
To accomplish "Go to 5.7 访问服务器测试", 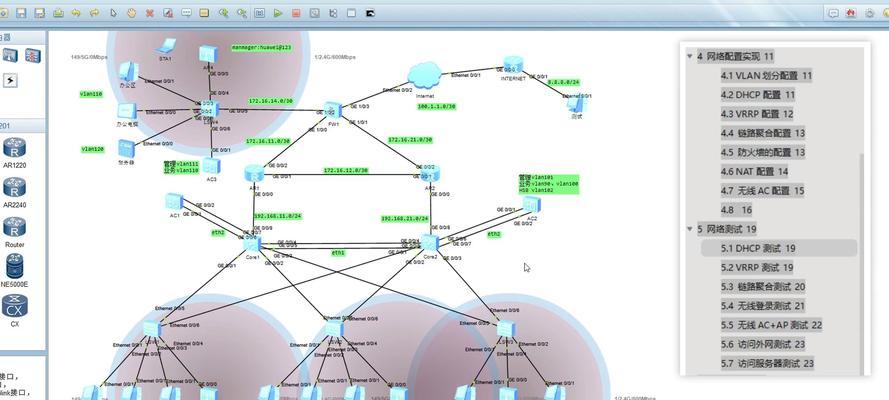I will click(x=768, y=364).
